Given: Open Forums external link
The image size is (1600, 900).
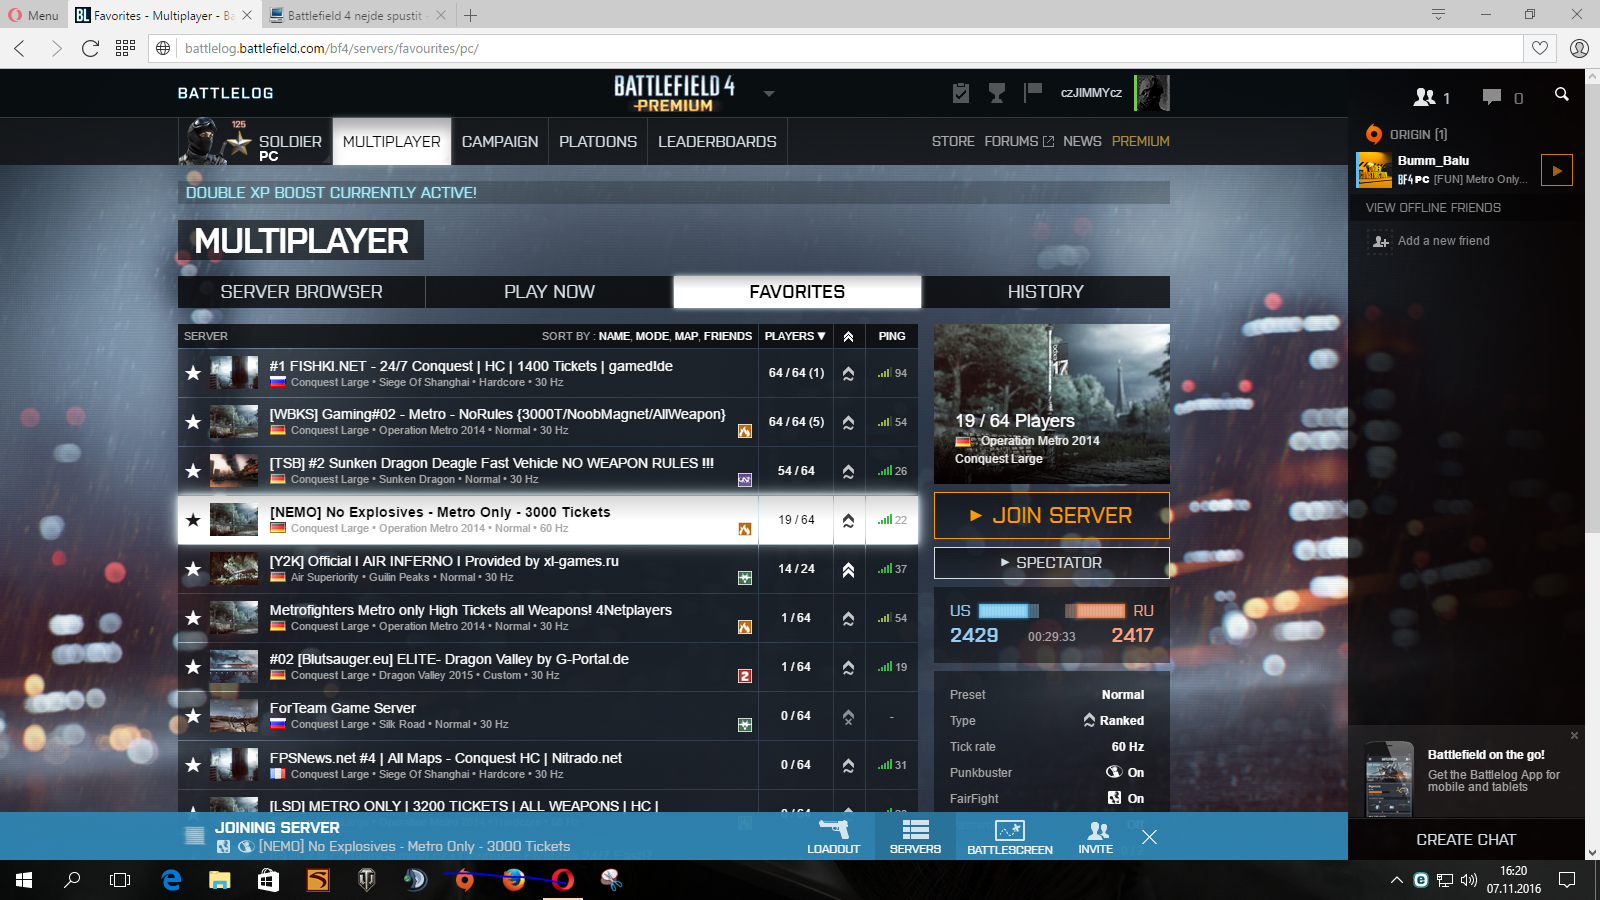Looking at the screenshot, I should tap(1019, 142).
